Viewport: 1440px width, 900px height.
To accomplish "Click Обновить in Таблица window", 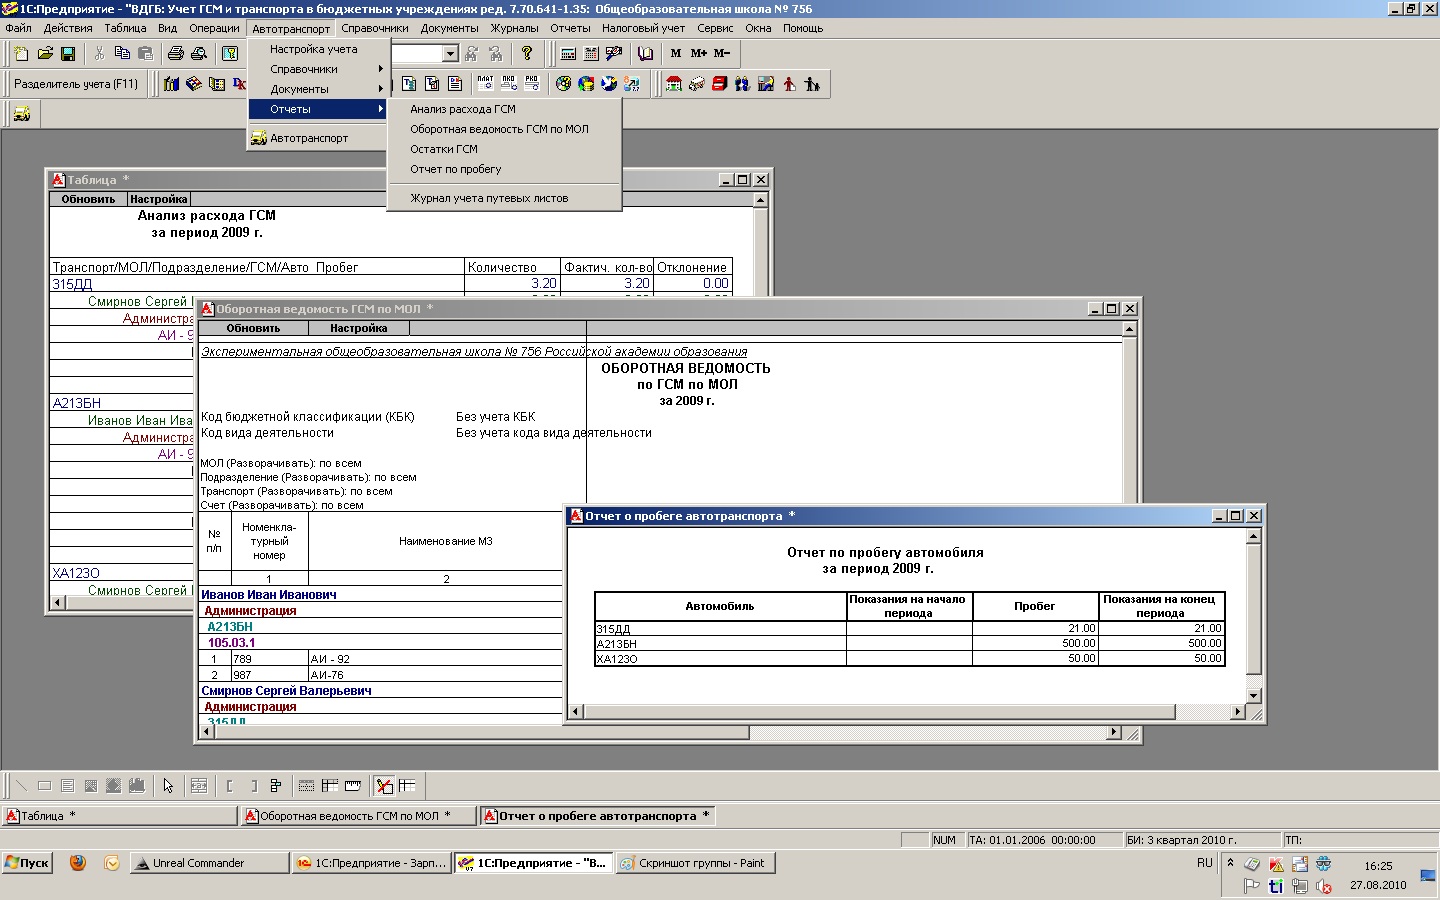I will [x=88, y=199].
